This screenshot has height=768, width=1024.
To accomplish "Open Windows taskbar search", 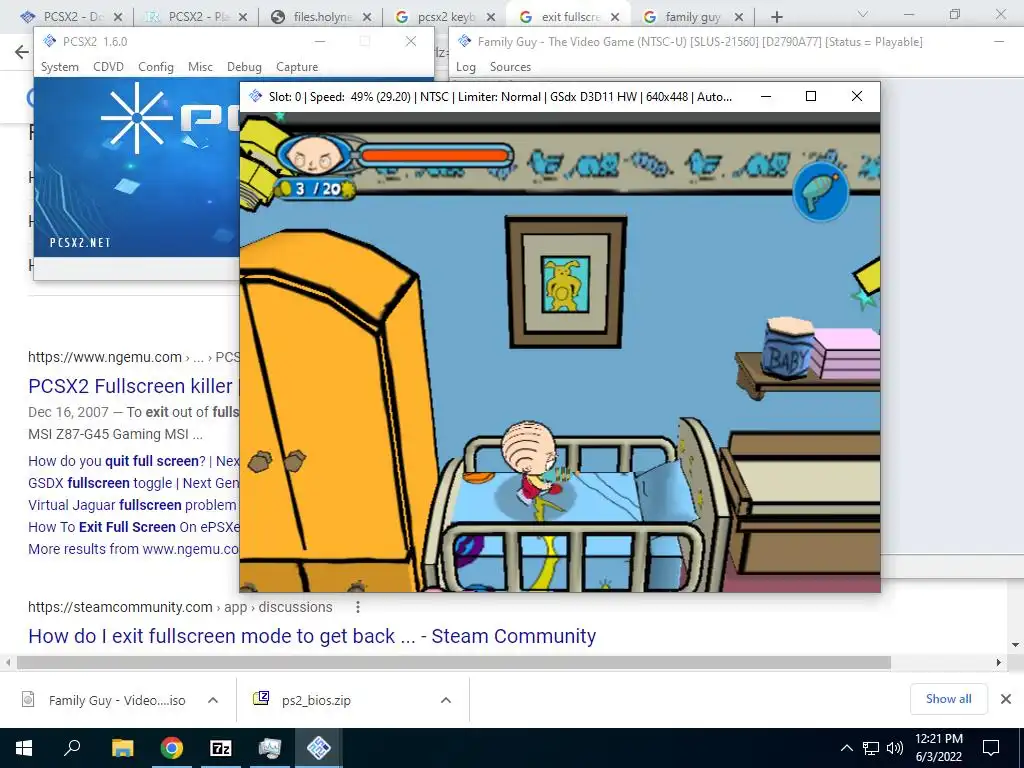I will click(72, 748).
